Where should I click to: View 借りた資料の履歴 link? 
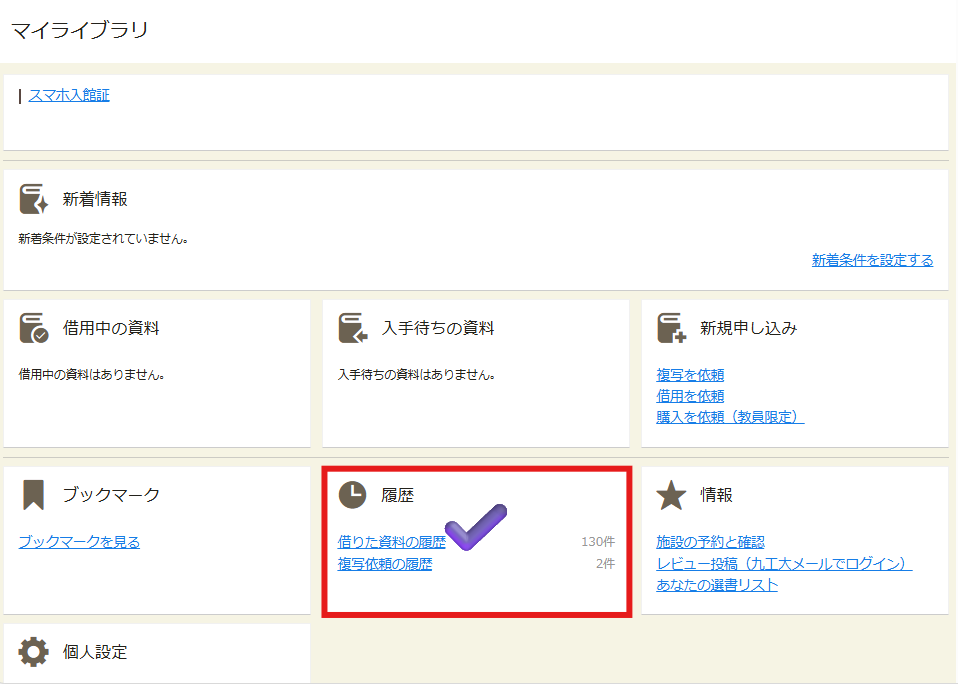(390, 542)
